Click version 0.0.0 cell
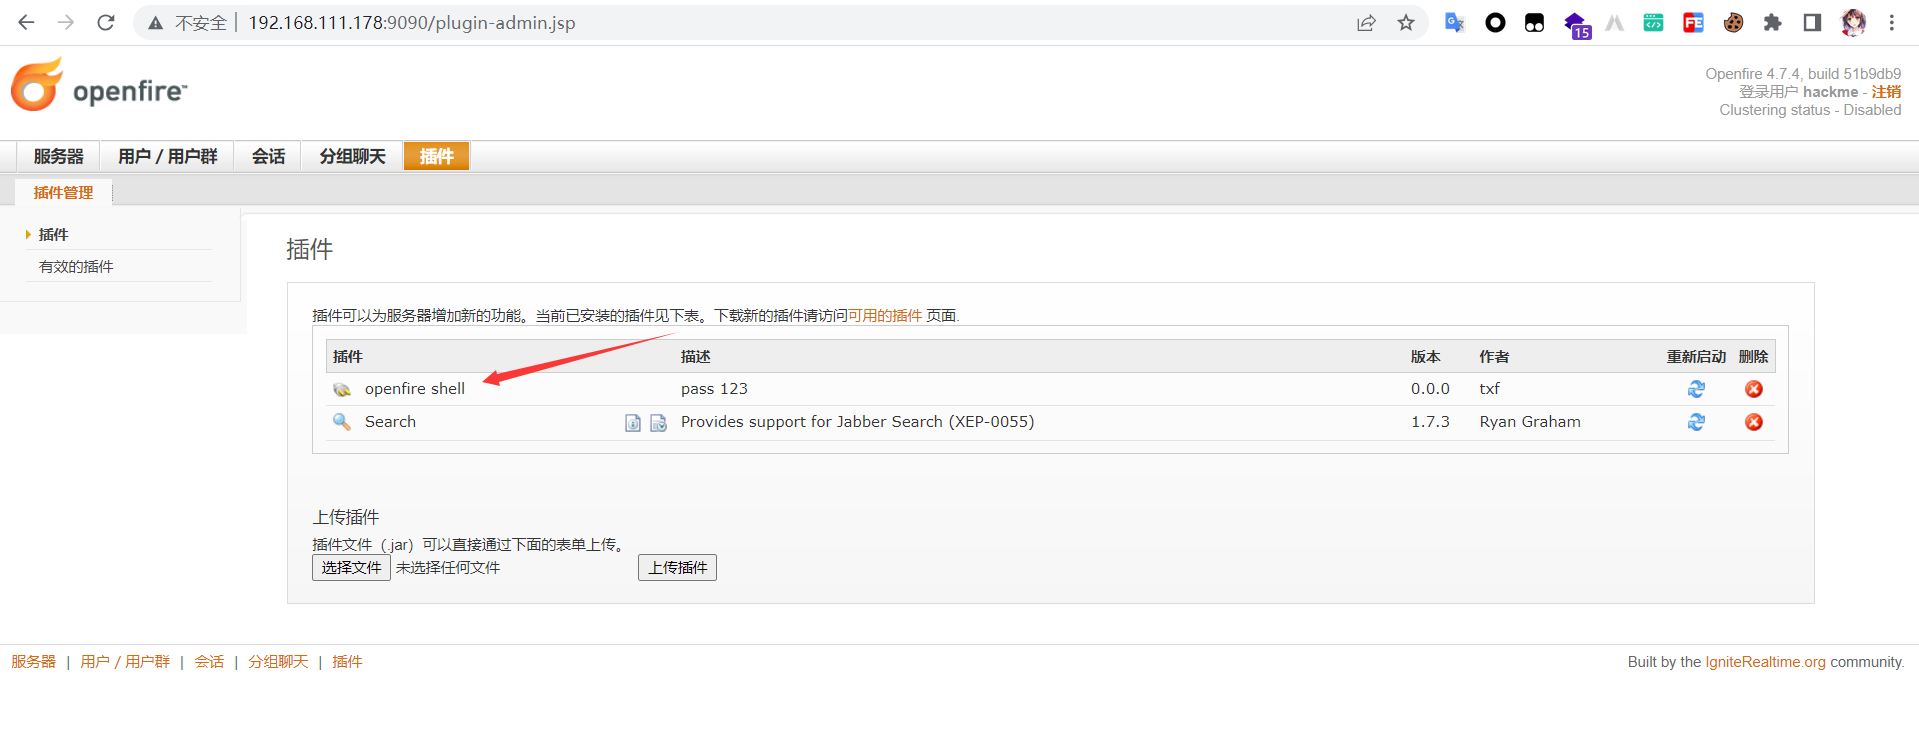 [x=1430, y=389]
